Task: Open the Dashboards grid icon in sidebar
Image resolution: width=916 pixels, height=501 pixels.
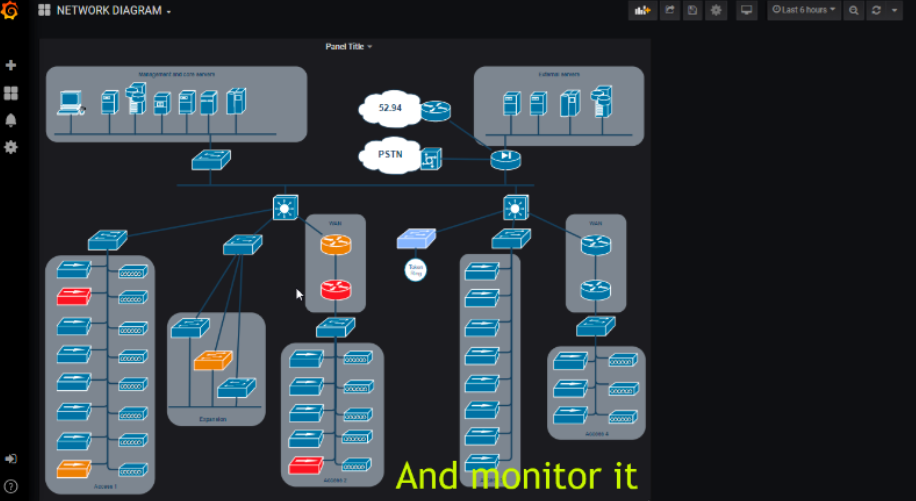Action: click(x=11, y=93)
